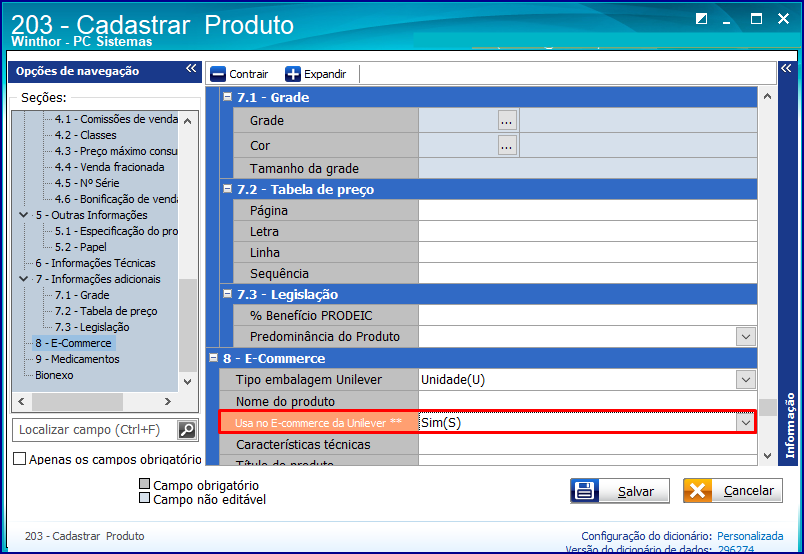Select 4.2 - Classes in tree

[86, 135]
